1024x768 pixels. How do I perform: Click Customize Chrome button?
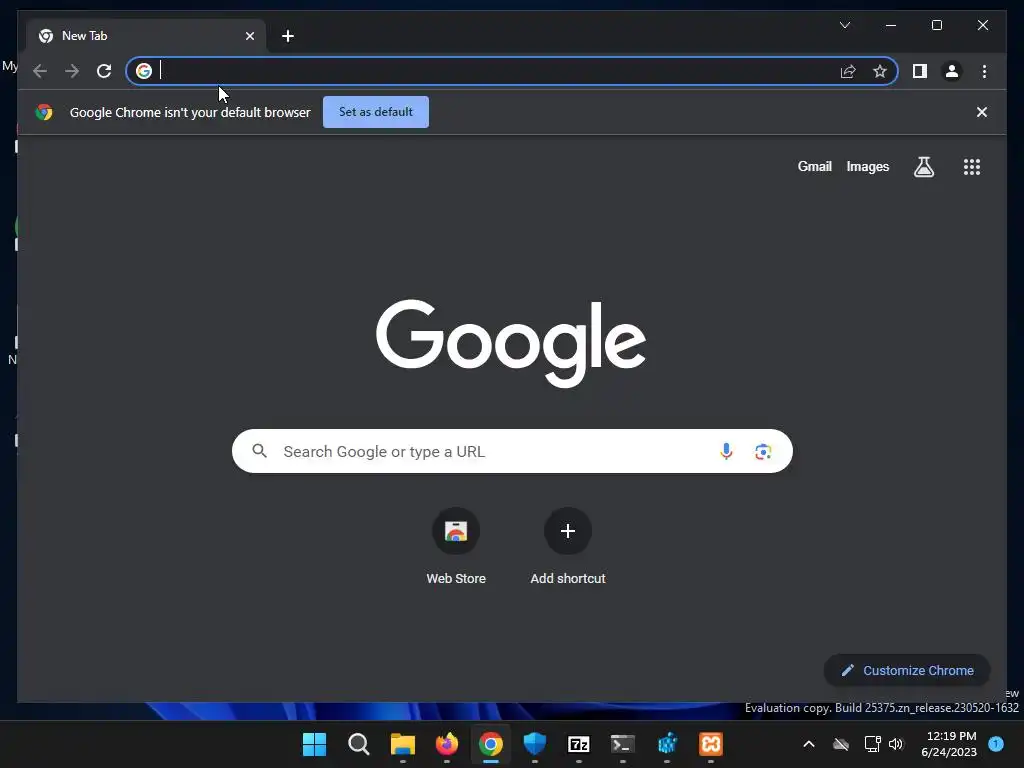[907, 671]
